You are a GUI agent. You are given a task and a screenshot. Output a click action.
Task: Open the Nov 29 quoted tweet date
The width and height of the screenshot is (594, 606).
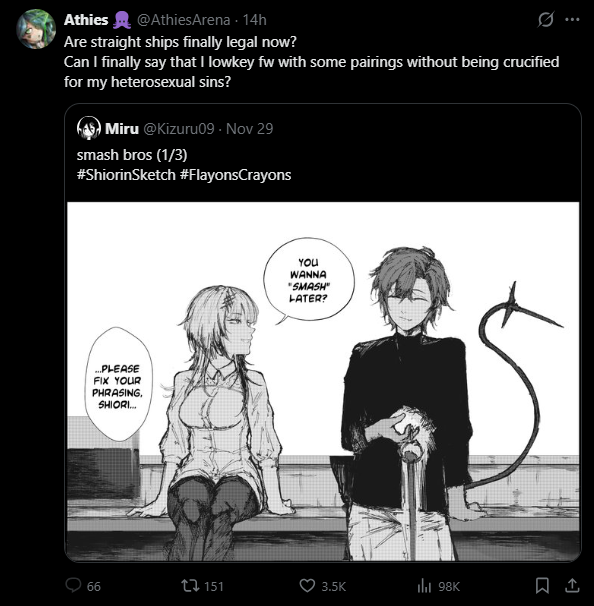tap(249, 129)
